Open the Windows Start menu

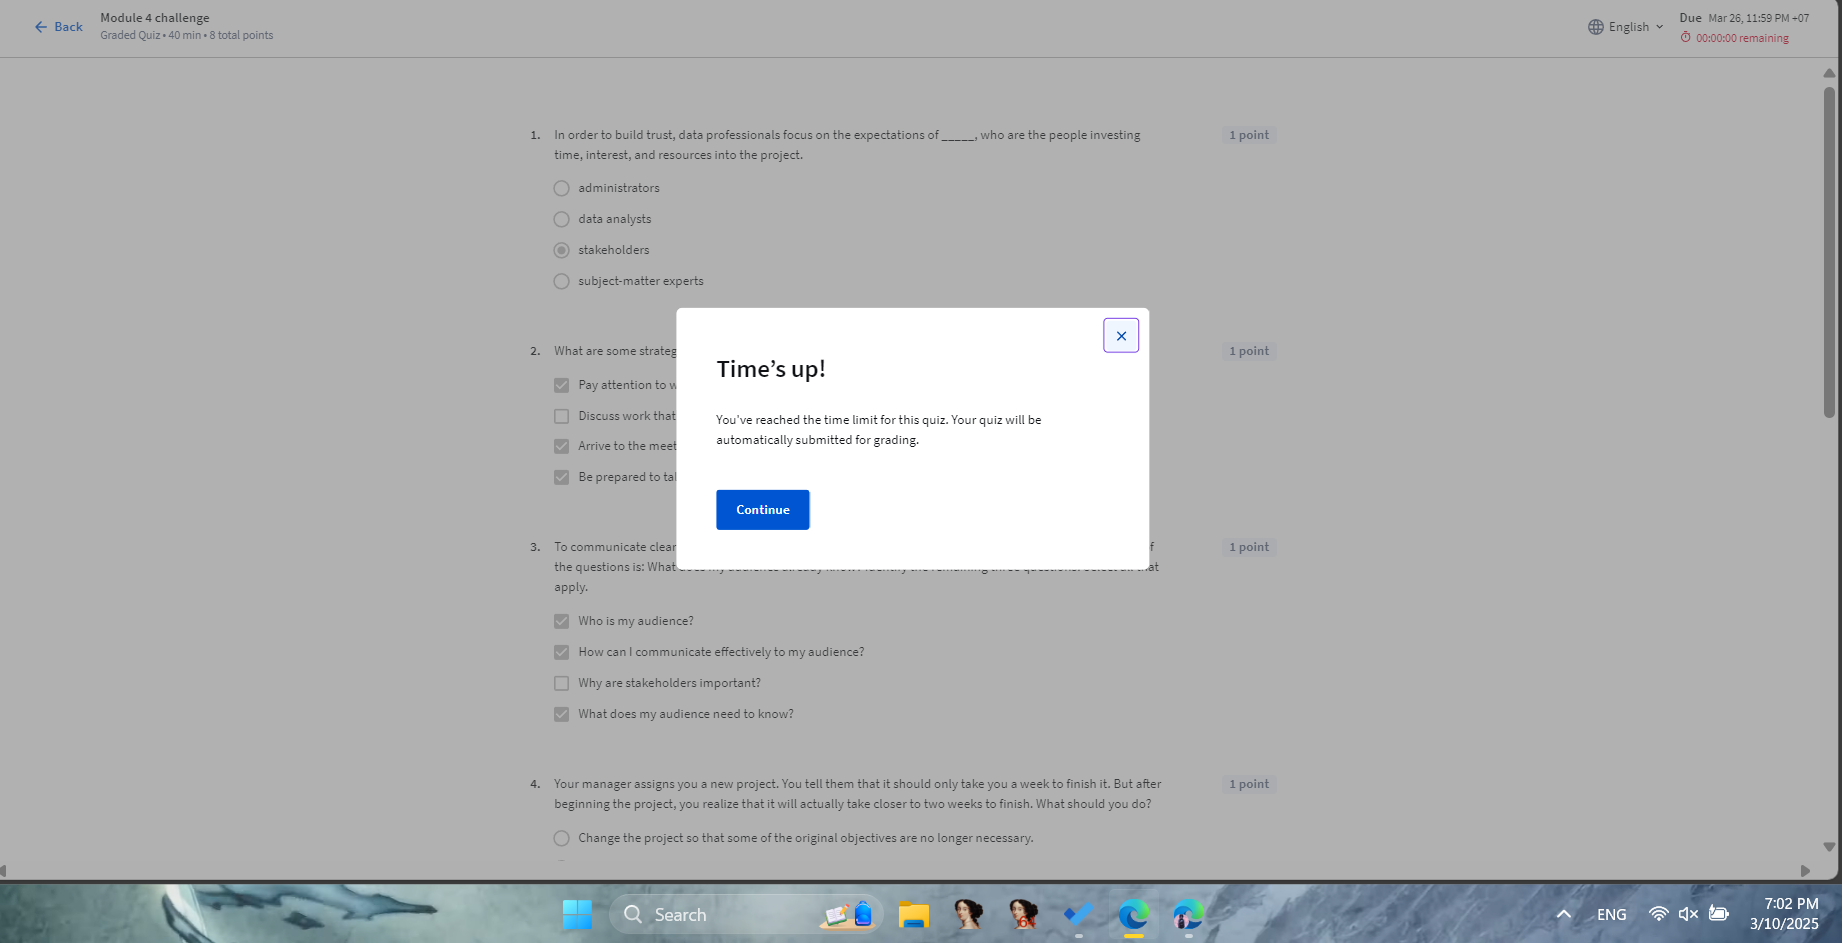point(577,914)
